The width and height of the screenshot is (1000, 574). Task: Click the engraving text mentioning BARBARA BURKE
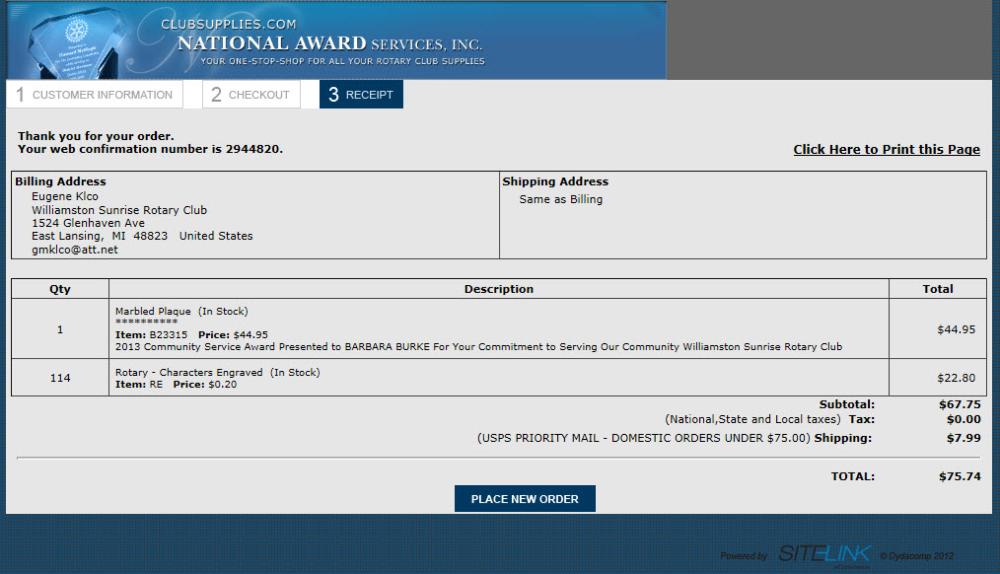[478, 347]
